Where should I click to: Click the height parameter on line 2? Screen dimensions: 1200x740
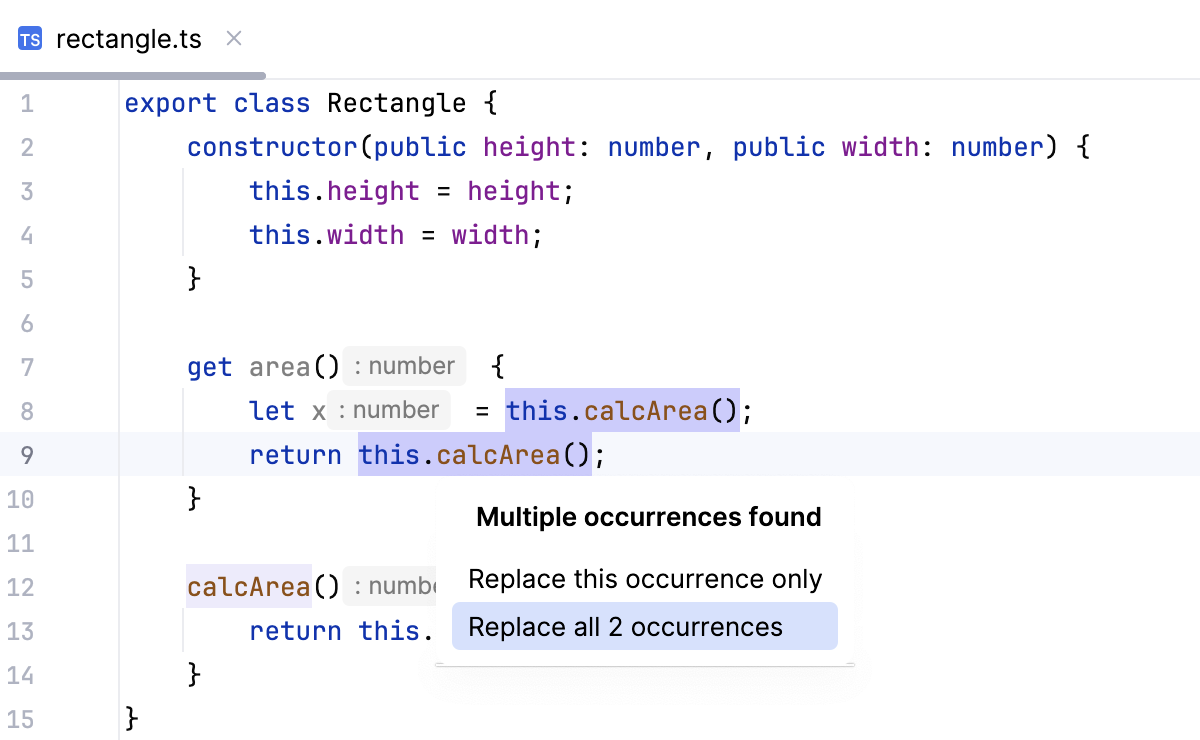tap(528, 147)
